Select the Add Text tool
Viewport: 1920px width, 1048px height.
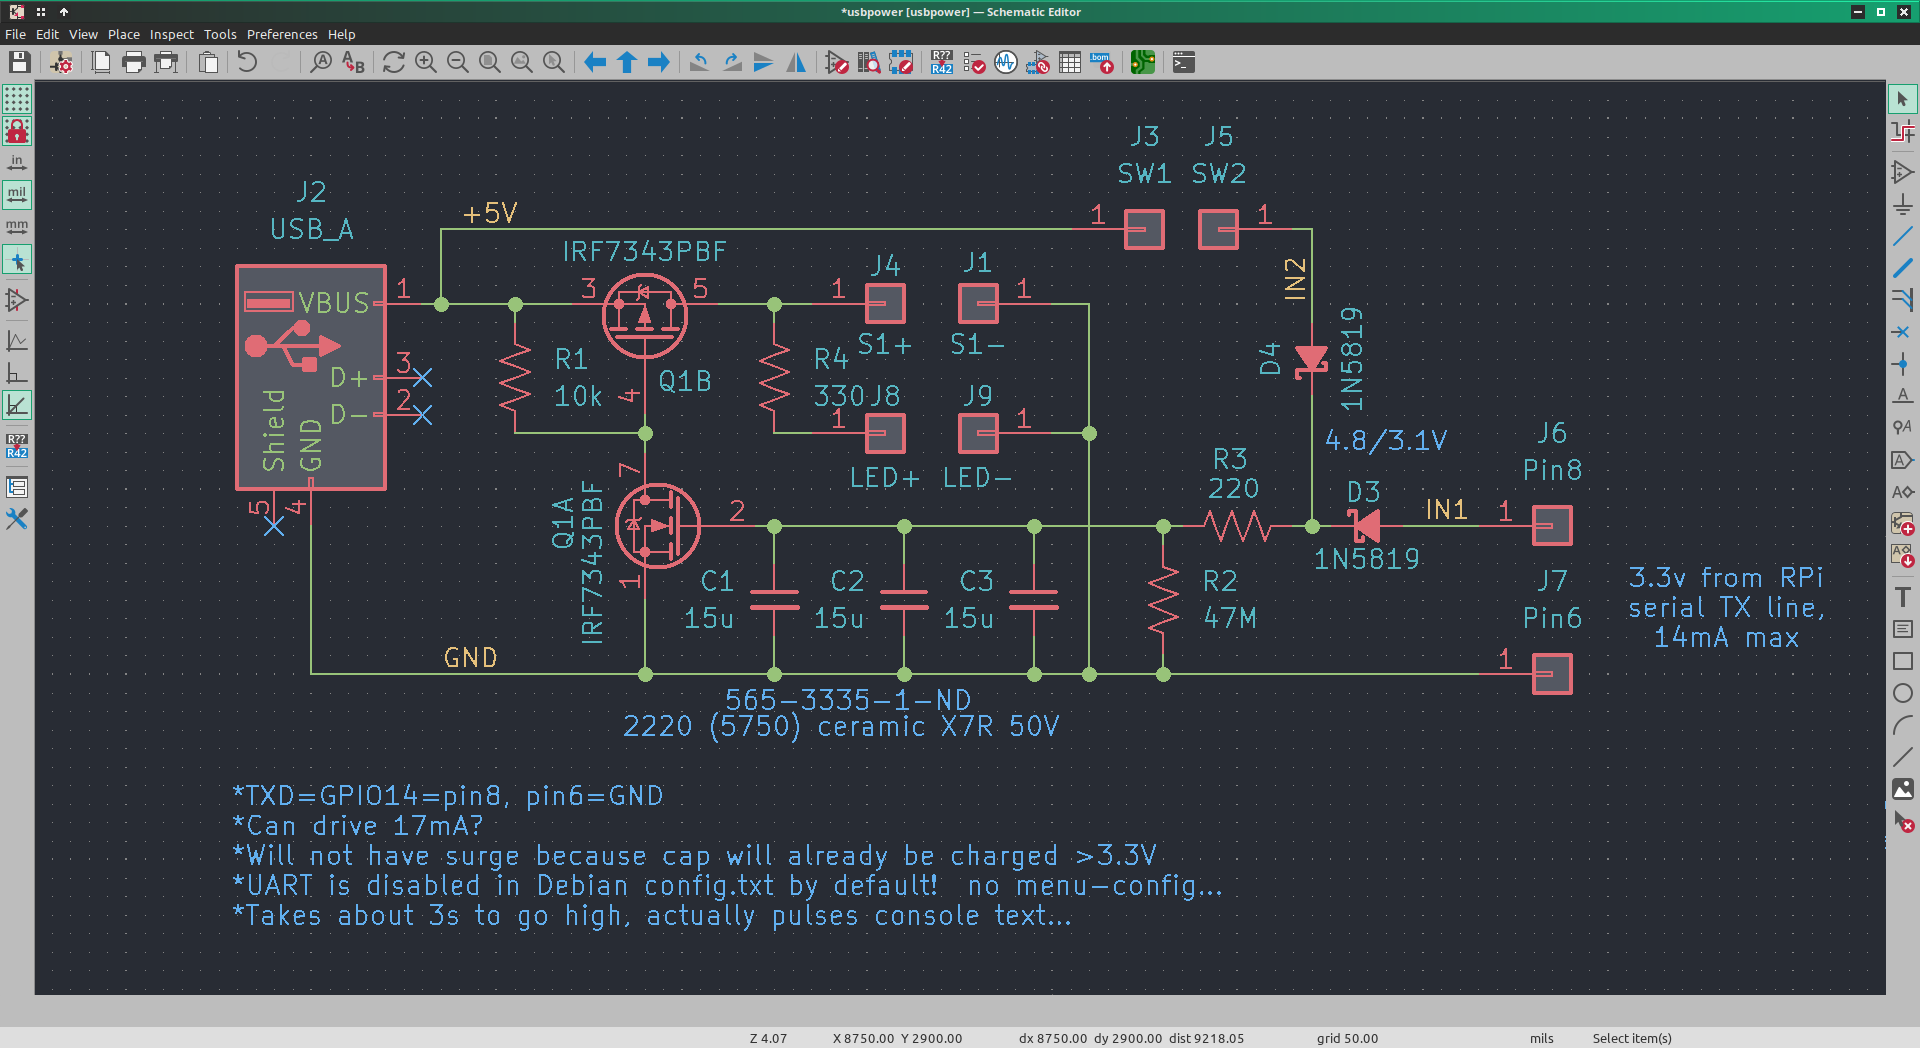[x=1902, y=597]
